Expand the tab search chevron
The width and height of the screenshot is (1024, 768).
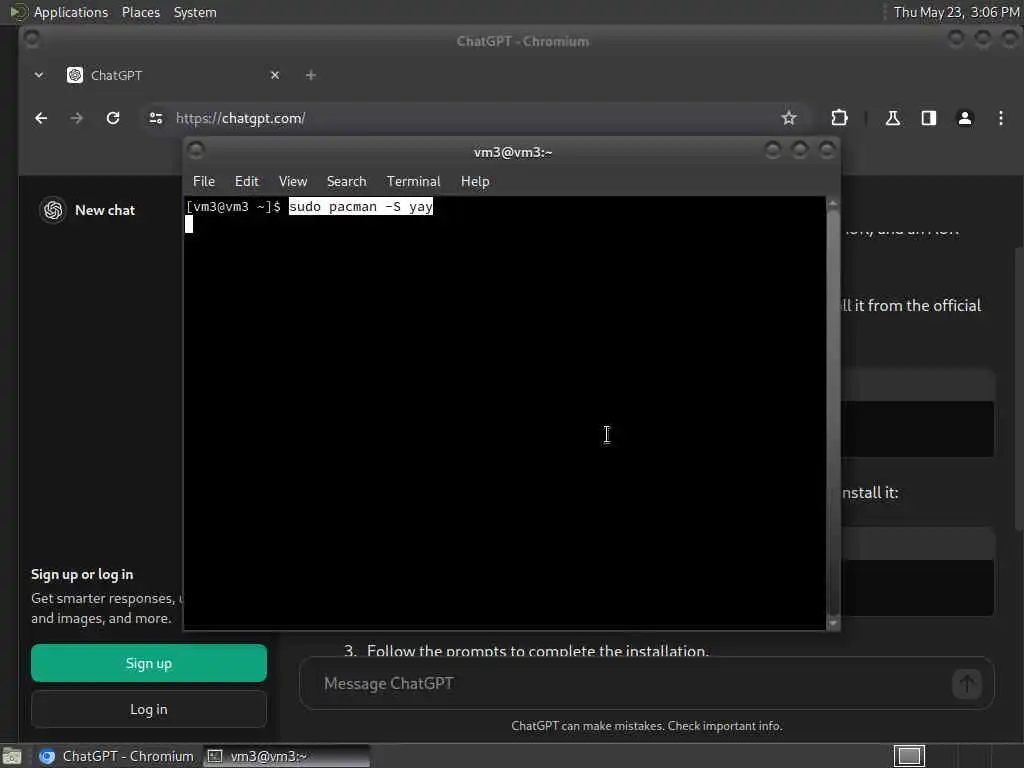(39, 75)
